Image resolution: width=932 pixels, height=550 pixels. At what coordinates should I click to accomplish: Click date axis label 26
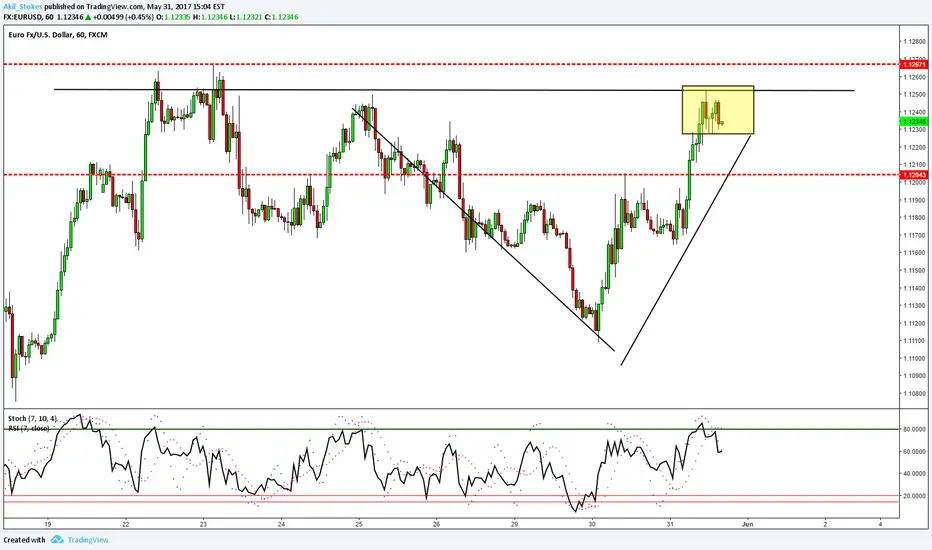click(437, 524)
